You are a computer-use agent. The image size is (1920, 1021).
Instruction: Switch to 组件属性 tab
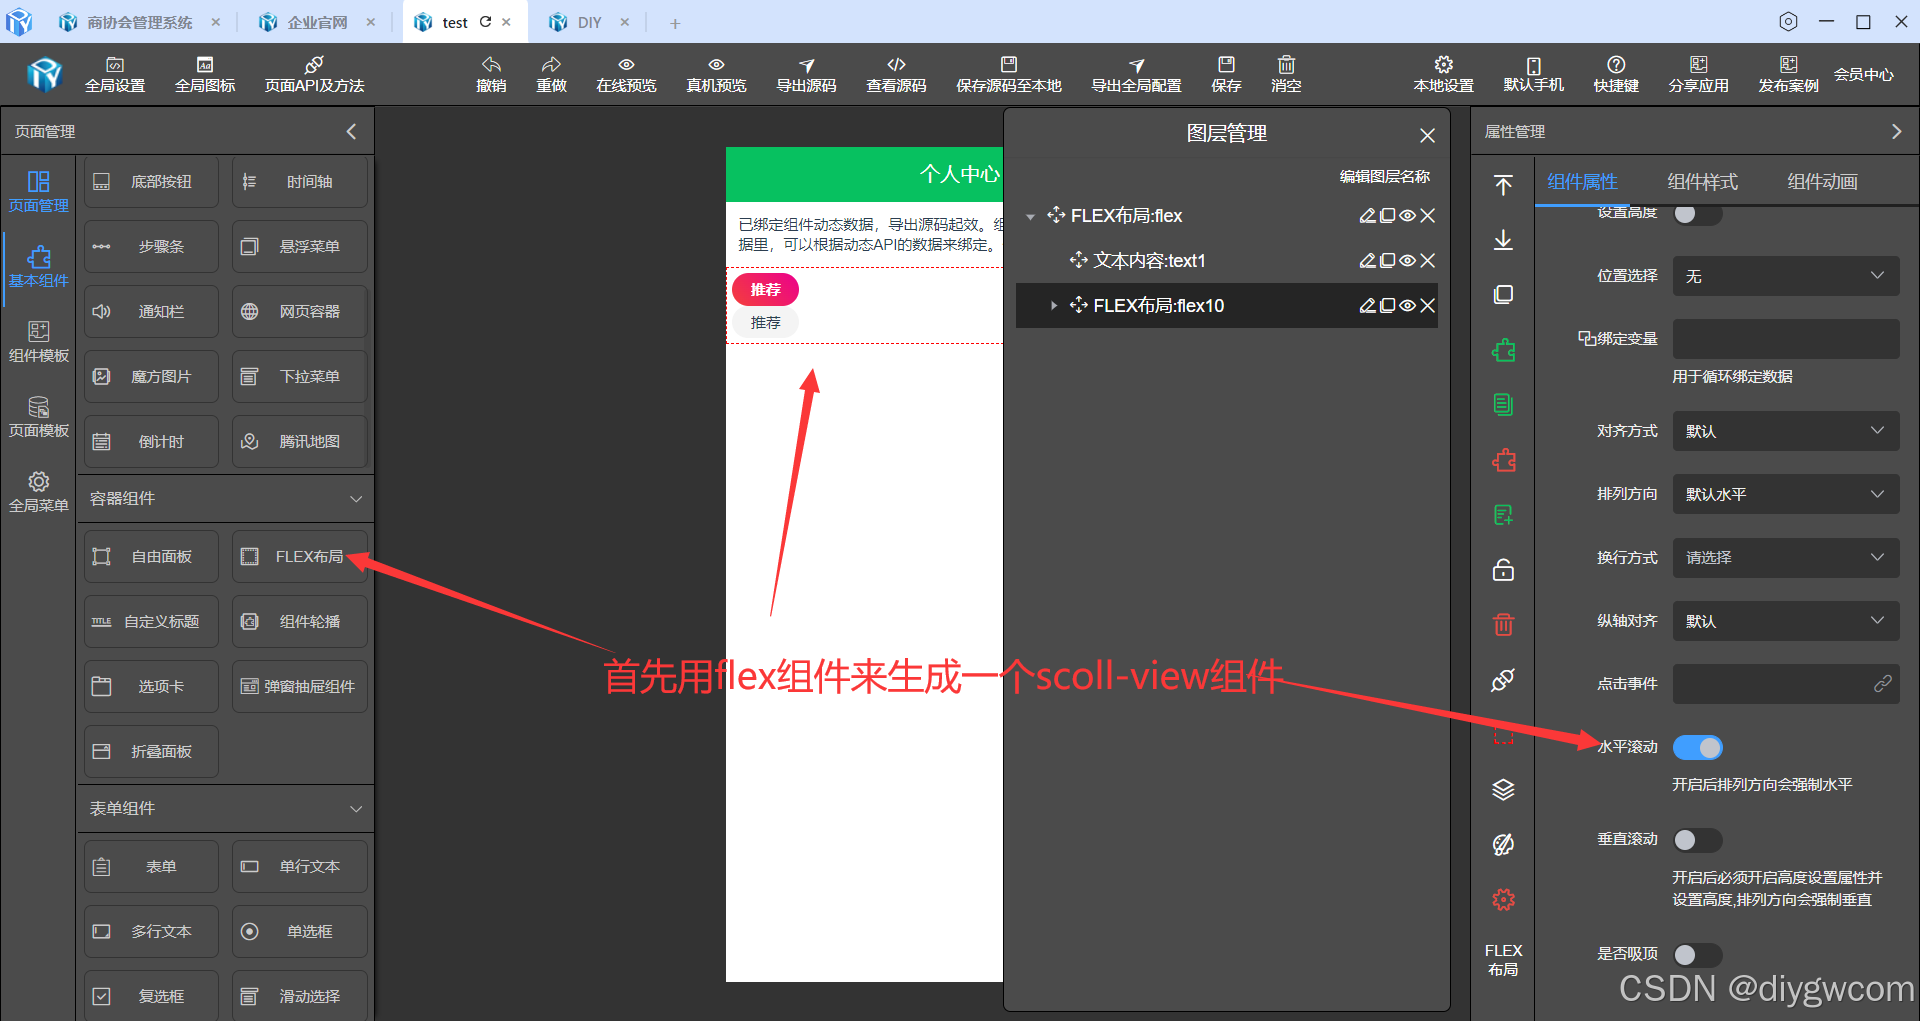pyautogui.click(x=1582, y=182)
